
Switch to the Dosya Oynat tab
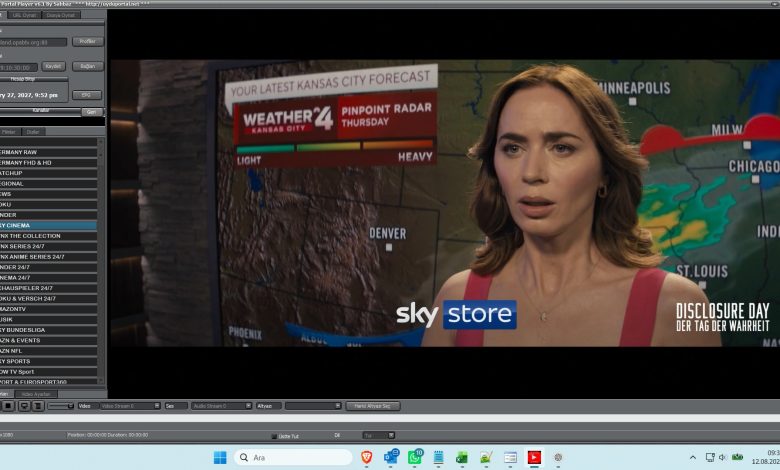(61, 15)
